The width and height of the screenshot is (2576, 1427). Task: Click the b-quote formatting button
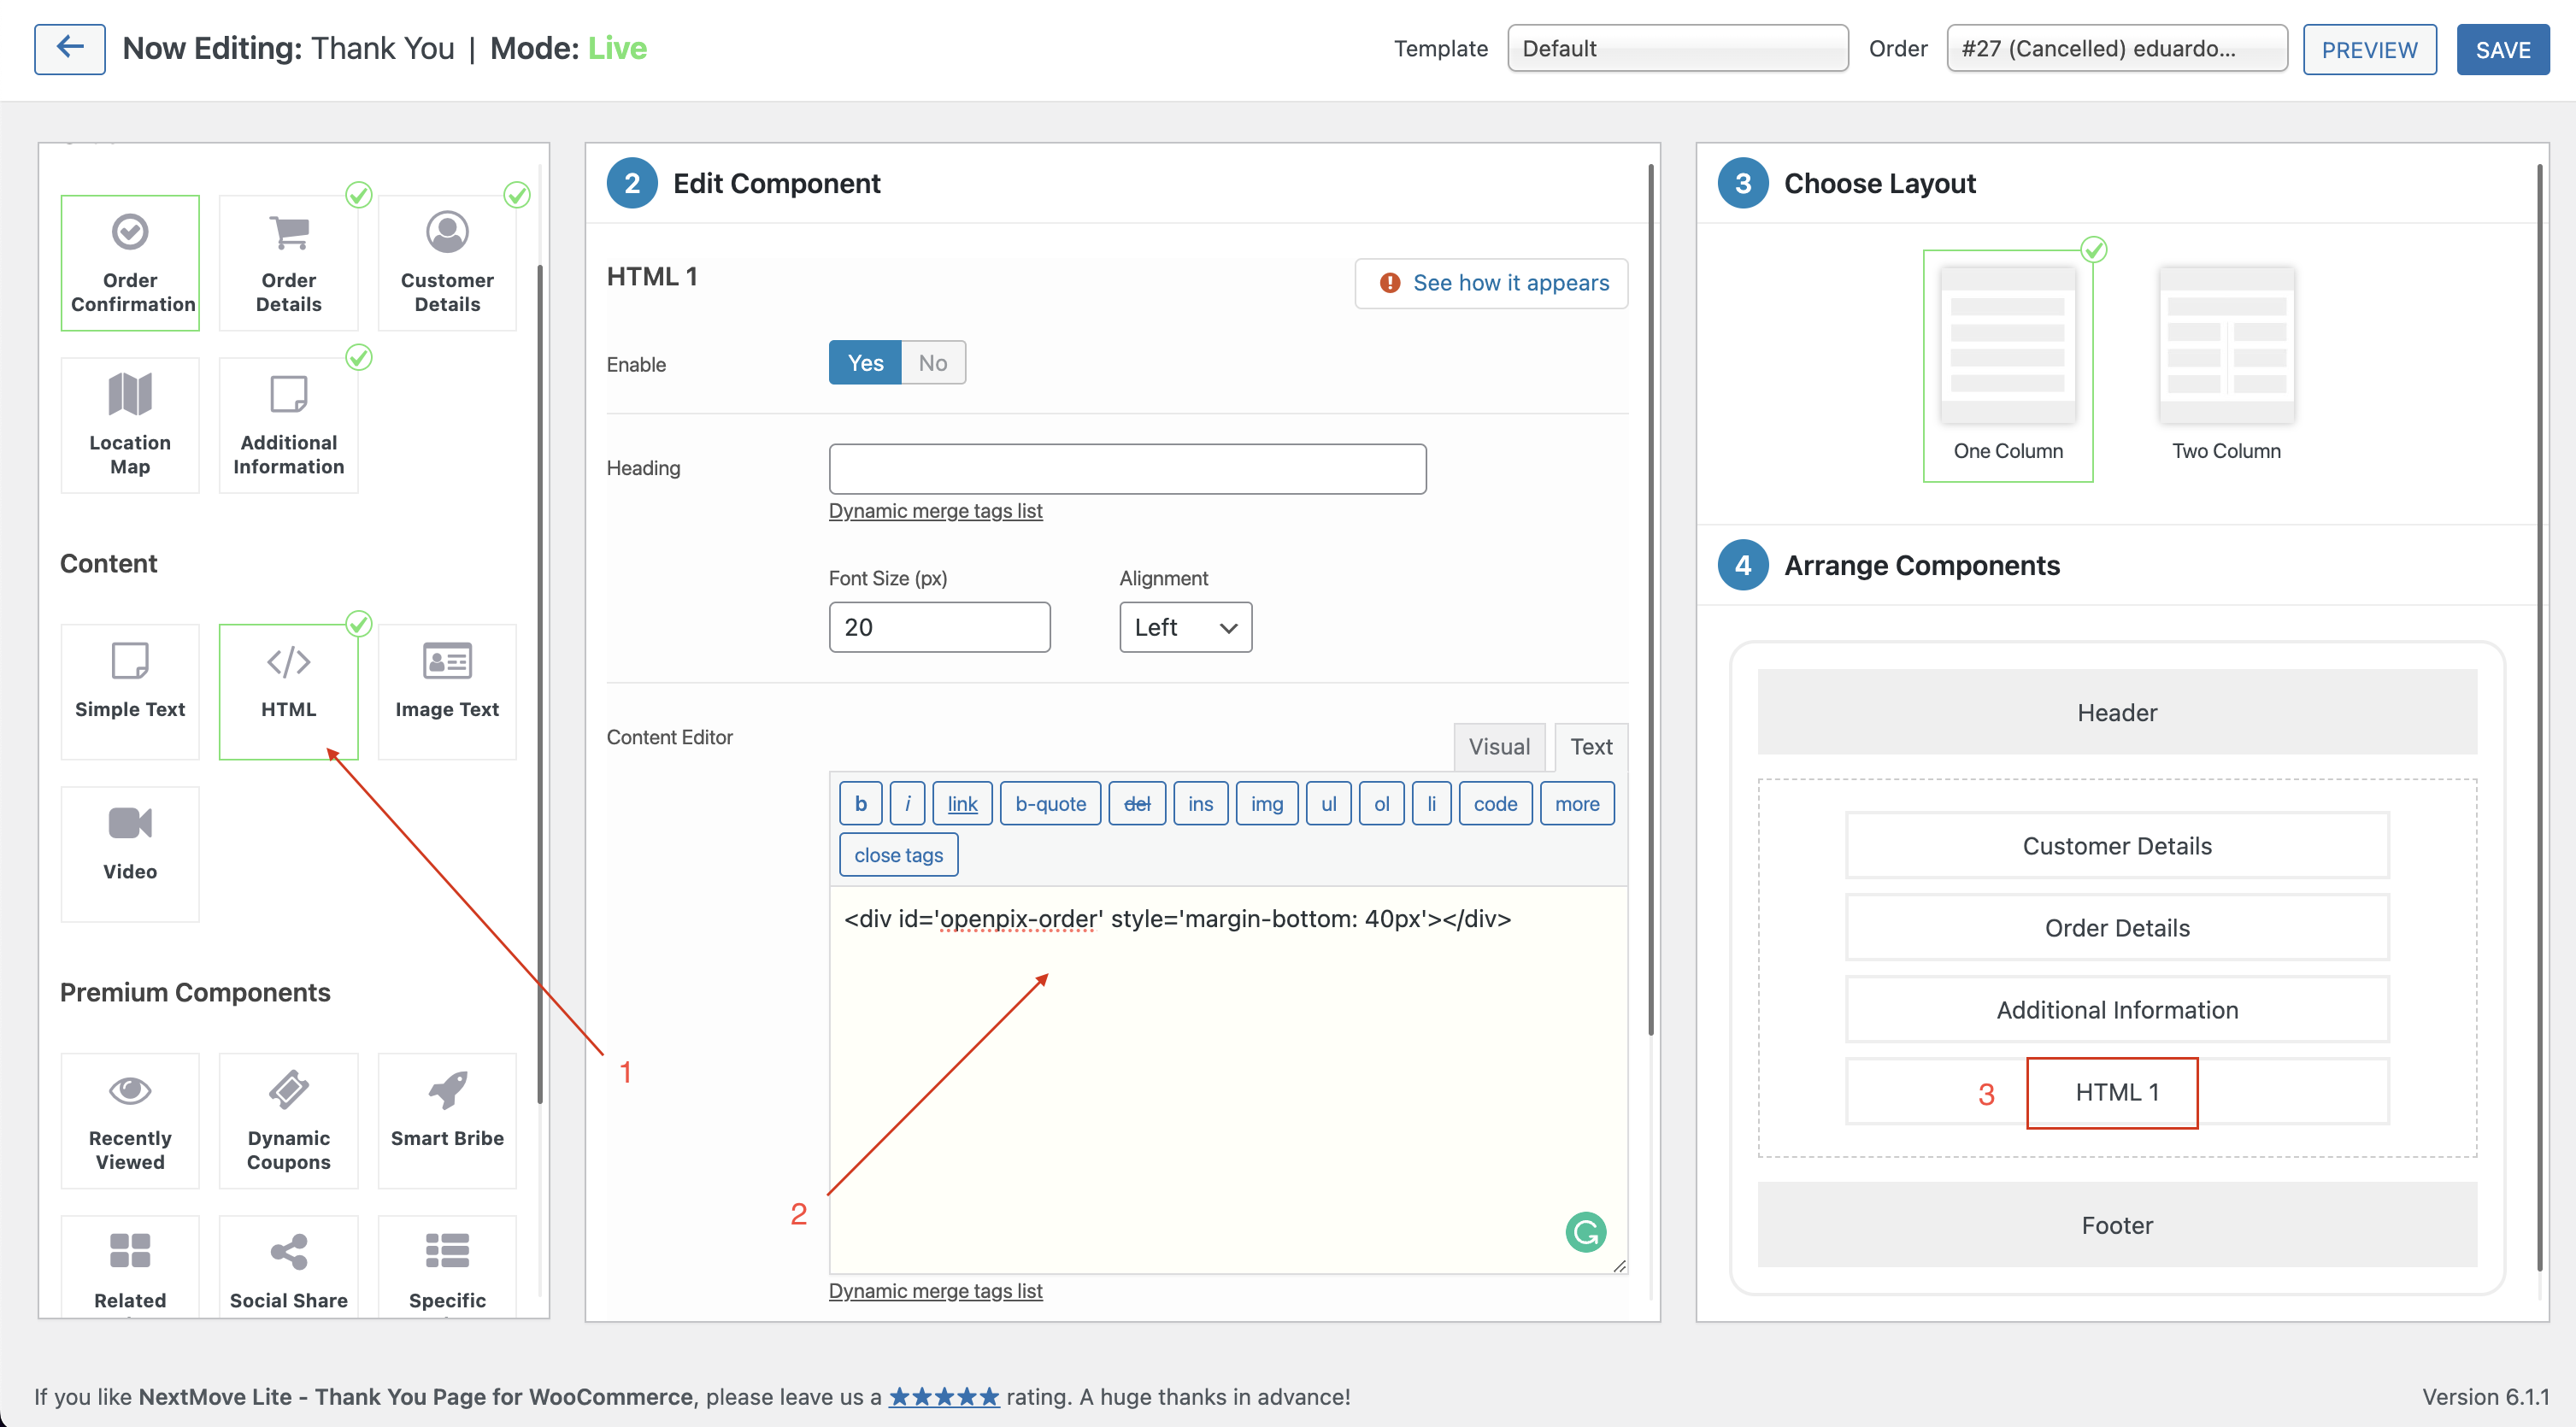pos(1047,803)
